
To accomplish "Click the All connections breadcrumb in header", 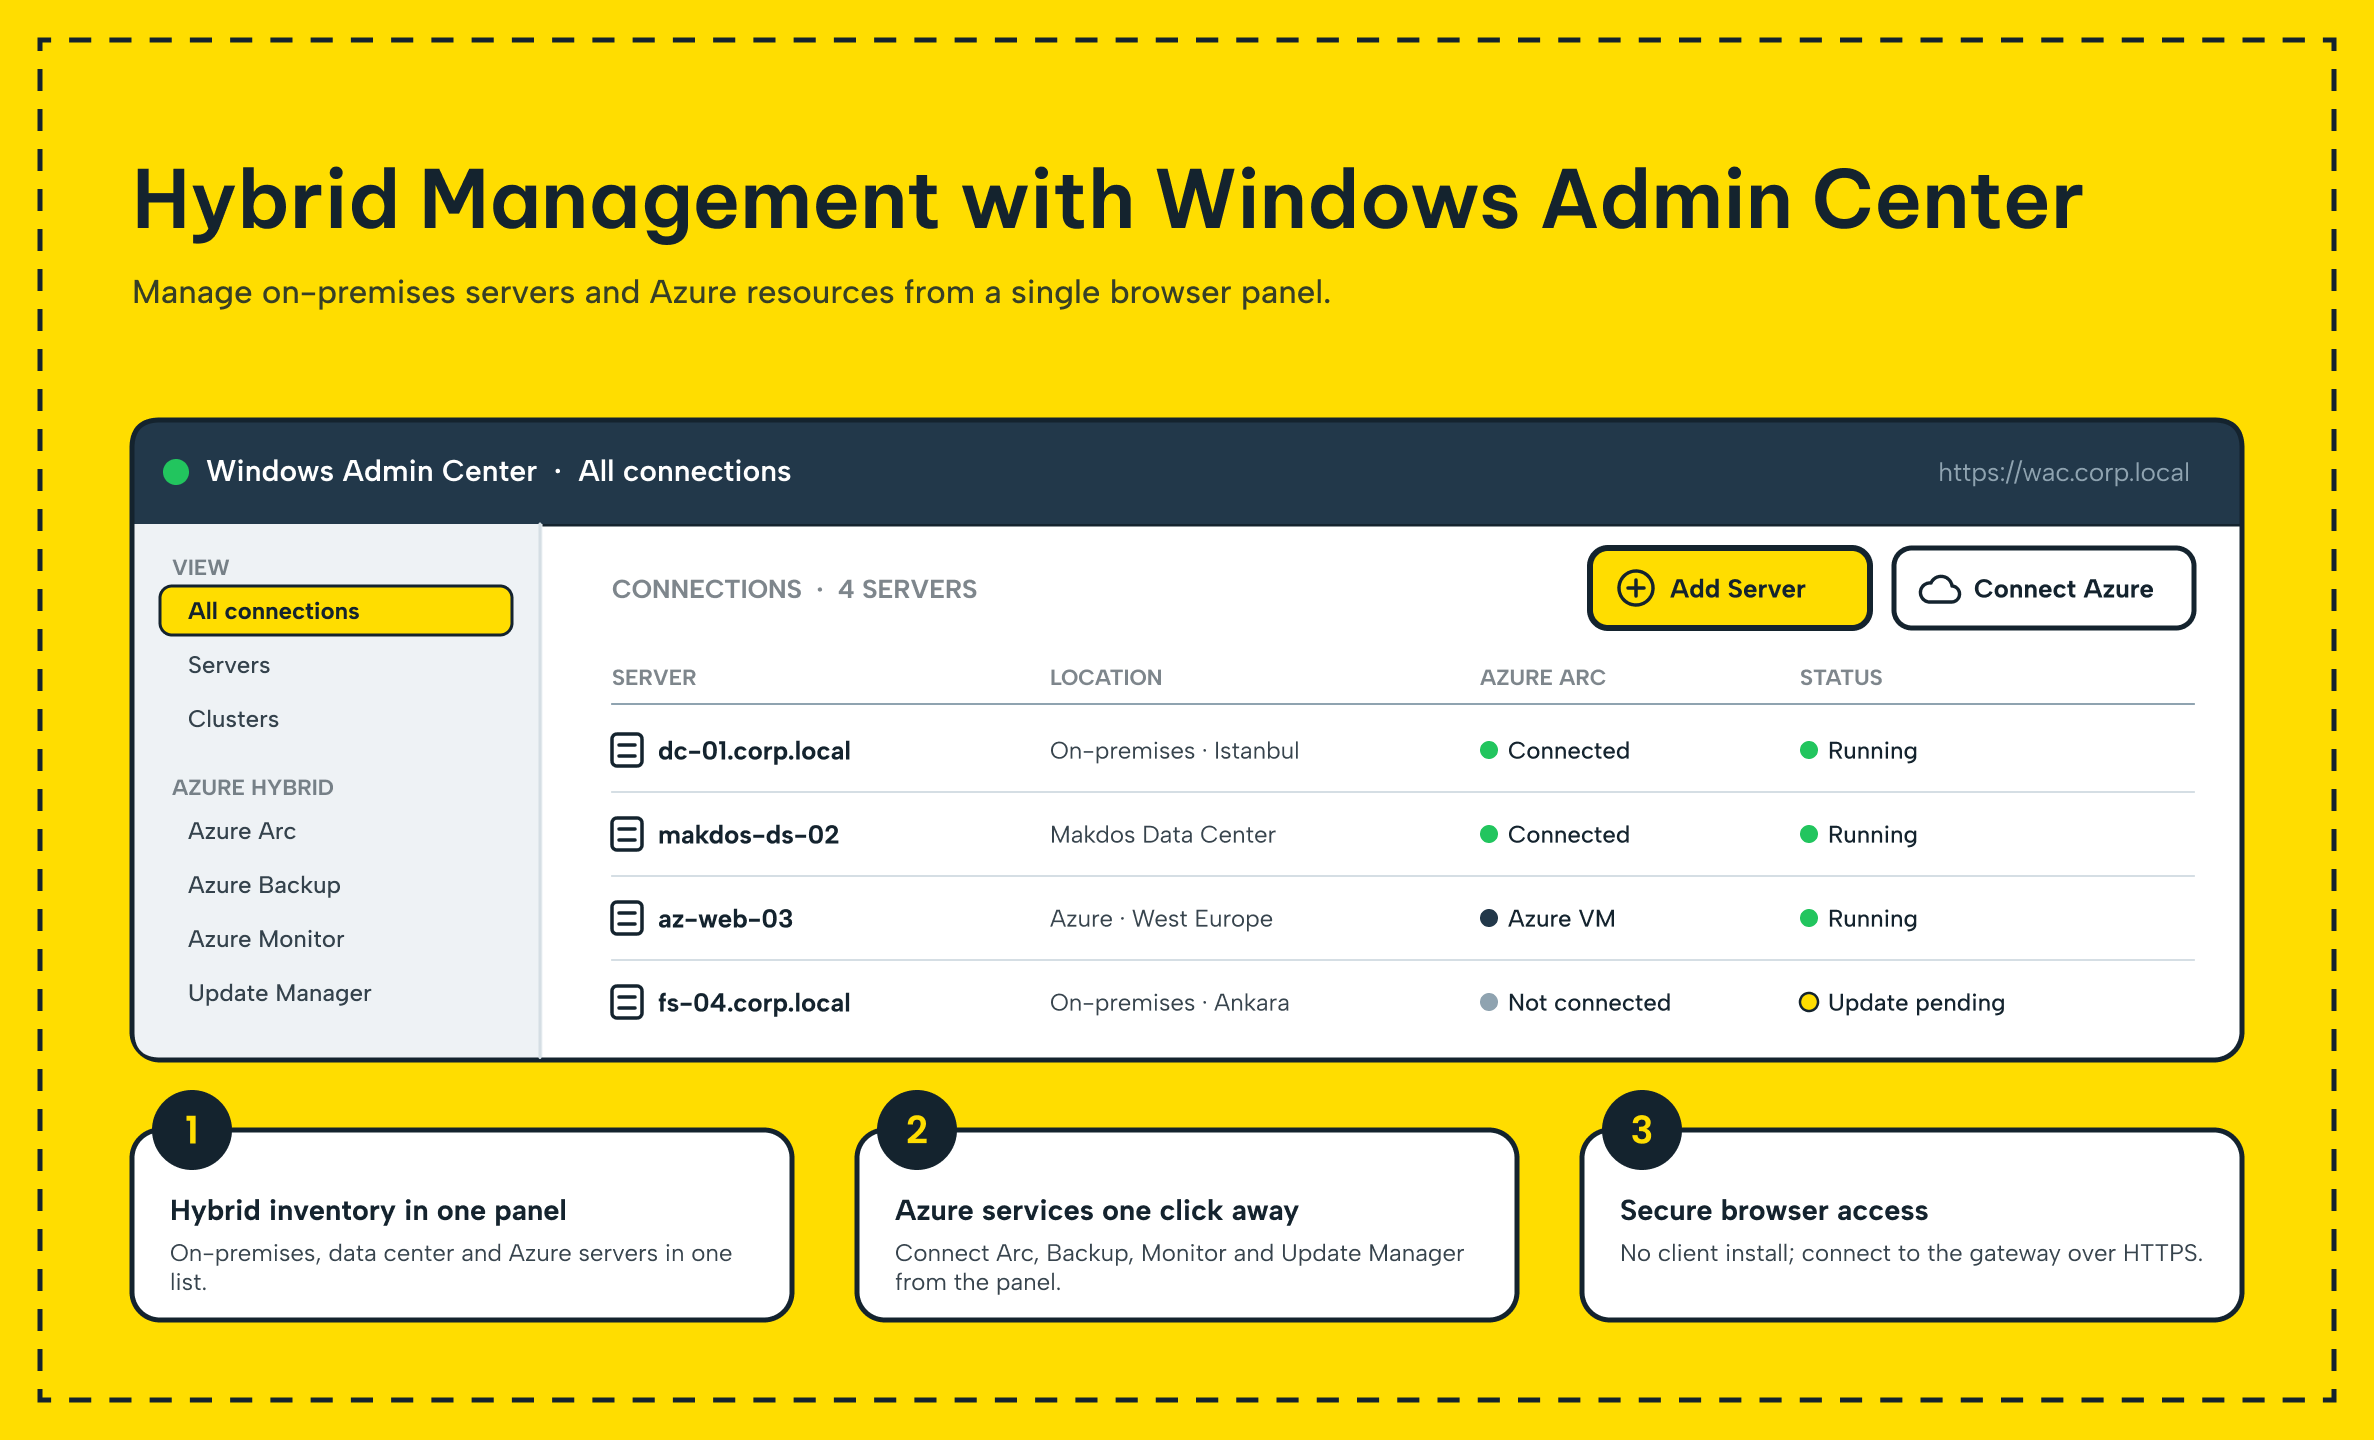I will (684, 471).
